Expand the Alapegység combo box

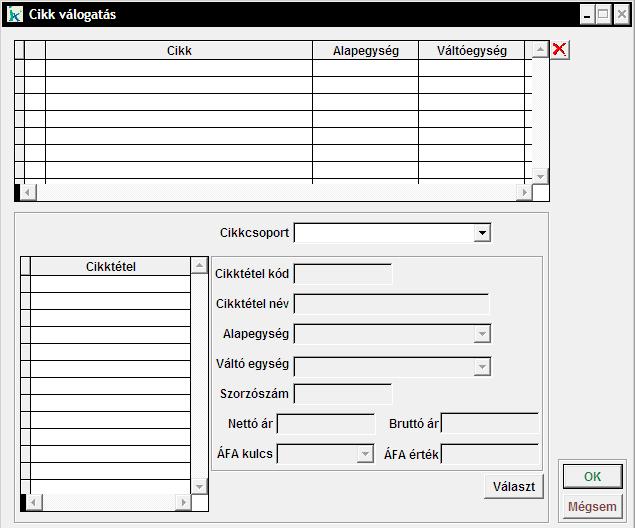[482, 334]
